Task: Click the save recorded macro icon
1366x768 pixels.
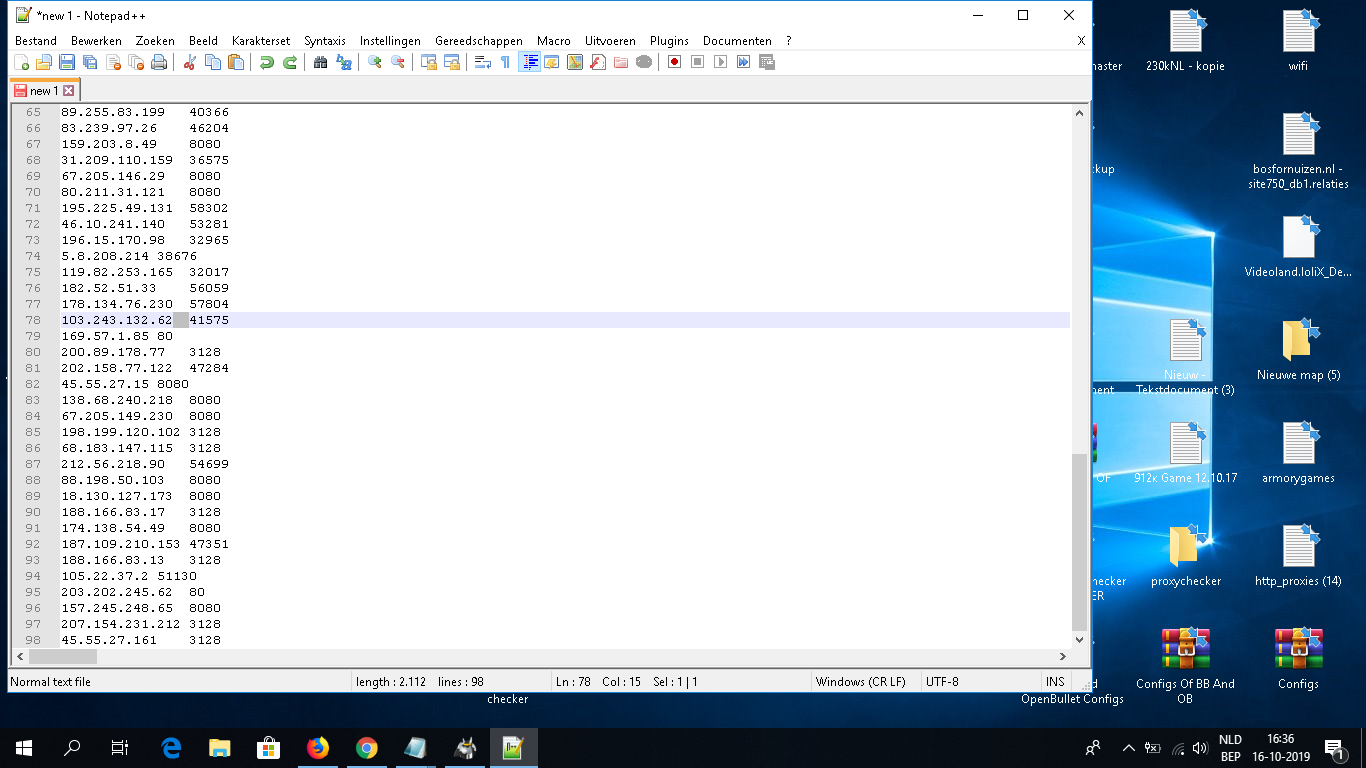Action: (x=766, y=62)
